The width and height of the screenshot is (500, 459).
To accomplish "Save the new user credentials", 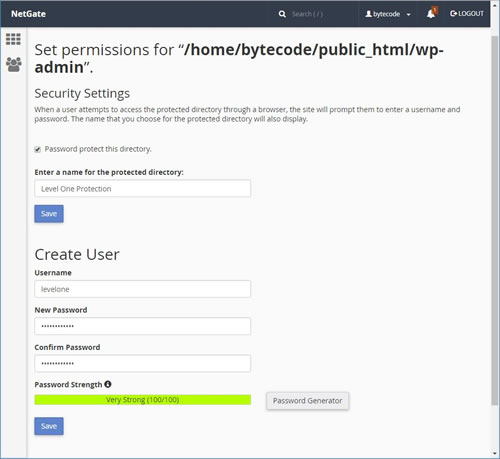I will point(49,426).
